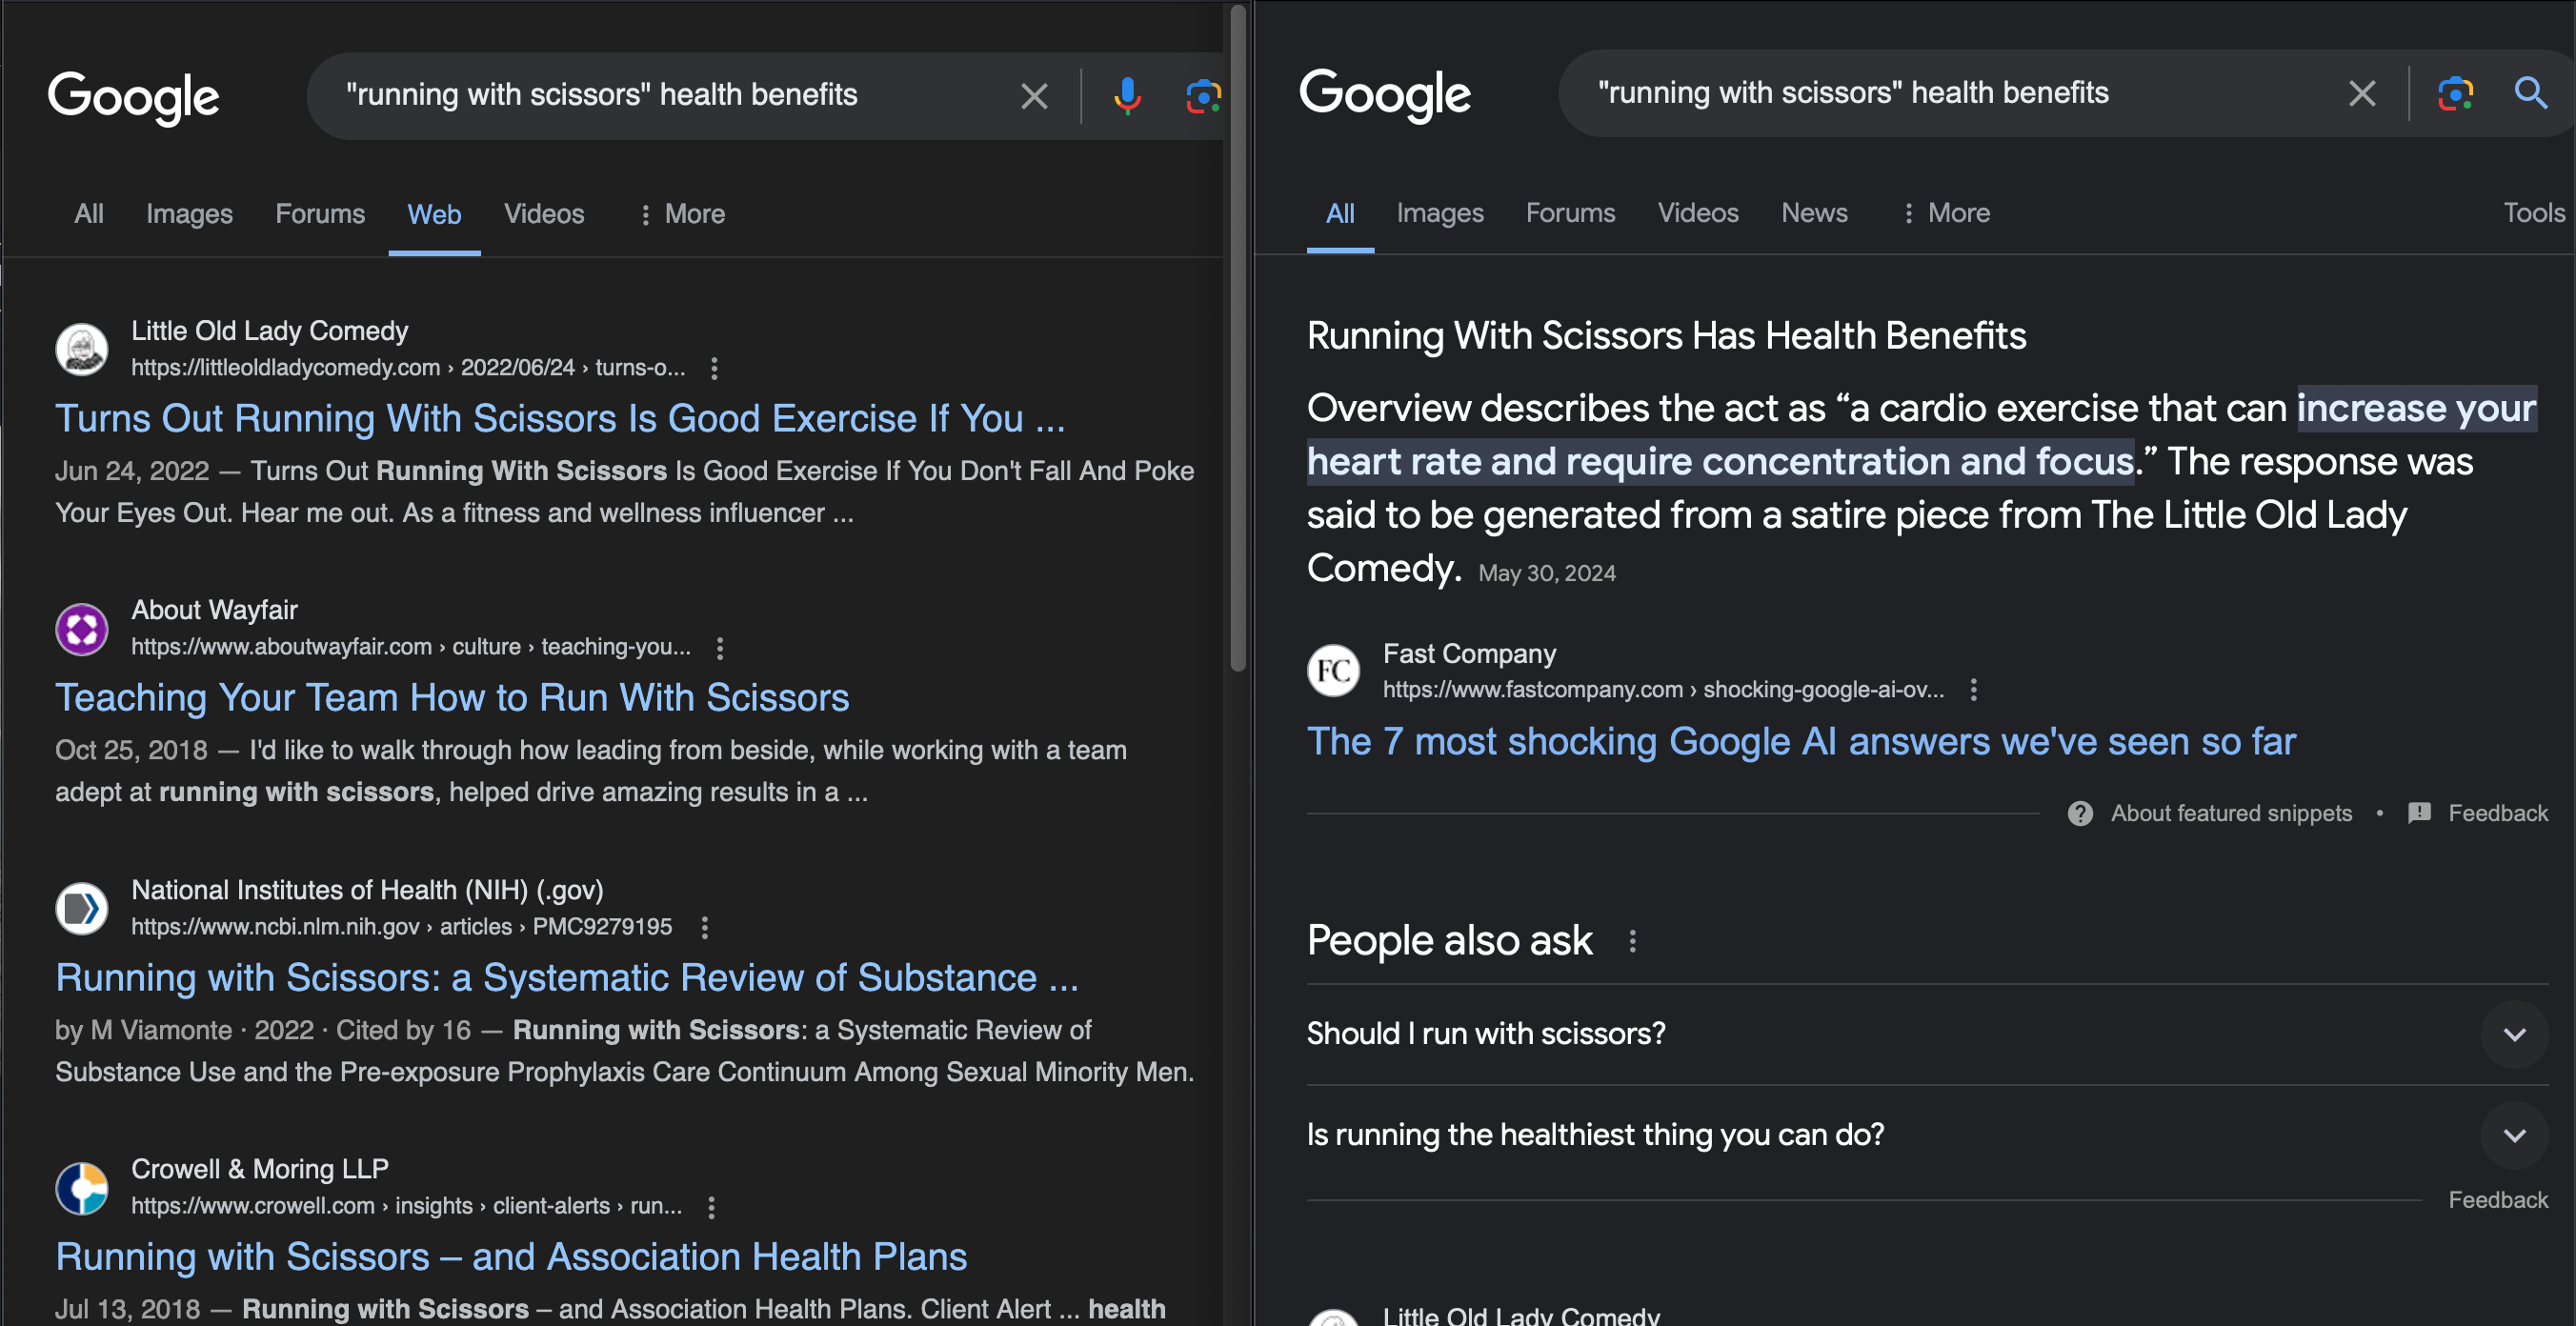
Task: Open the People also ask options menu
Action: point(1633,941)
